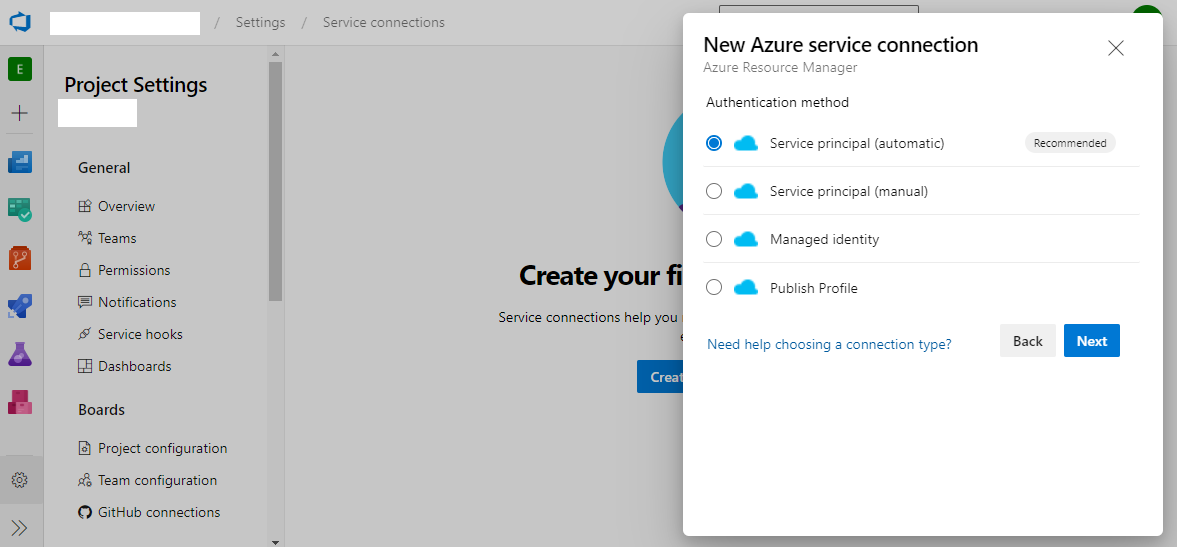Image resolution: width=1177 pixels, height=547 pixels.
Task: Open project E tile in sidebar
Action: pos(20,70)
